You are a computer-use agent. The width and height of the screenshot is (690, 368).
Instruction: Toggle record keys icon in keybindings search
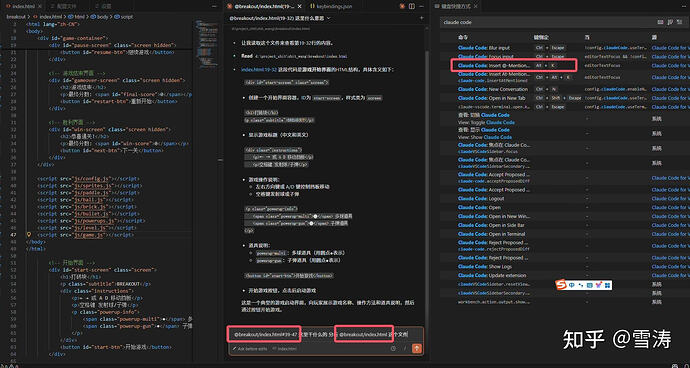click(x=660, y=22)
